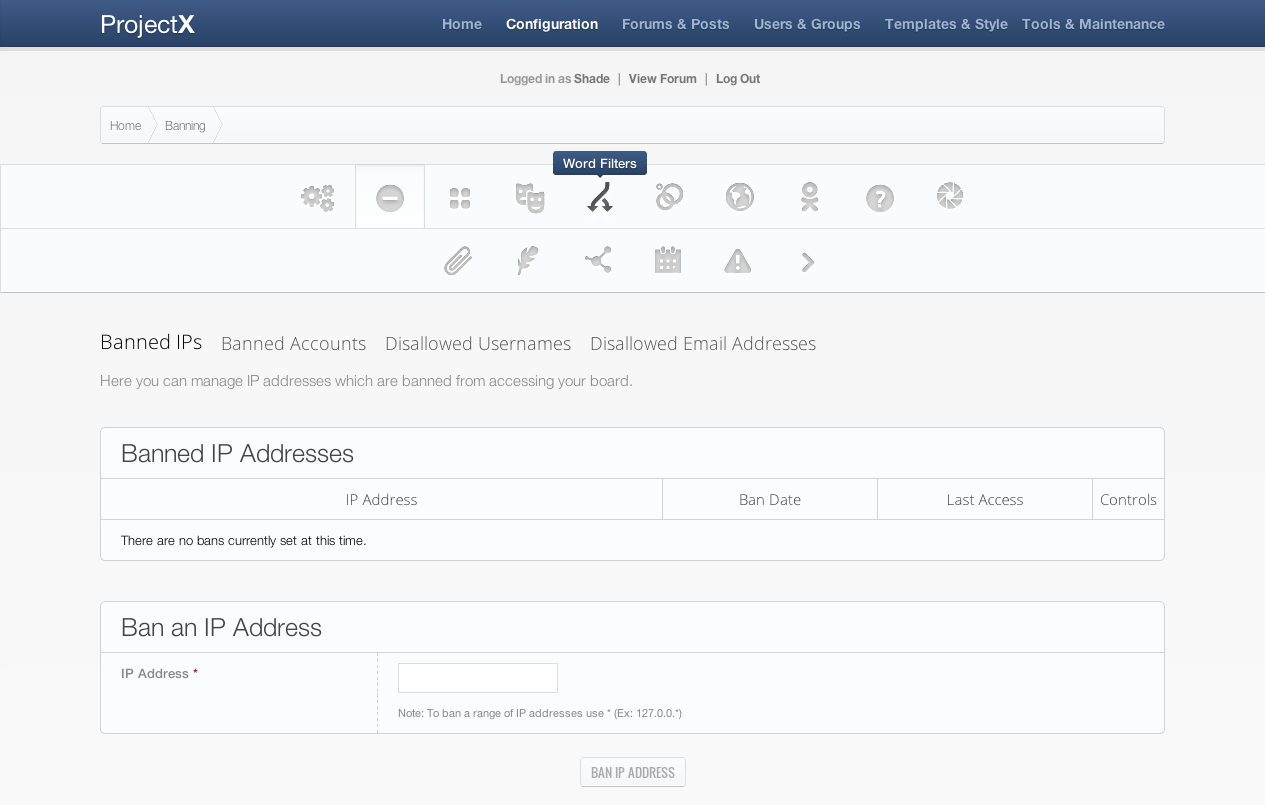Expand more options with right chevron
Viewport: 1265px width, 805px height.
click(808, 262)
